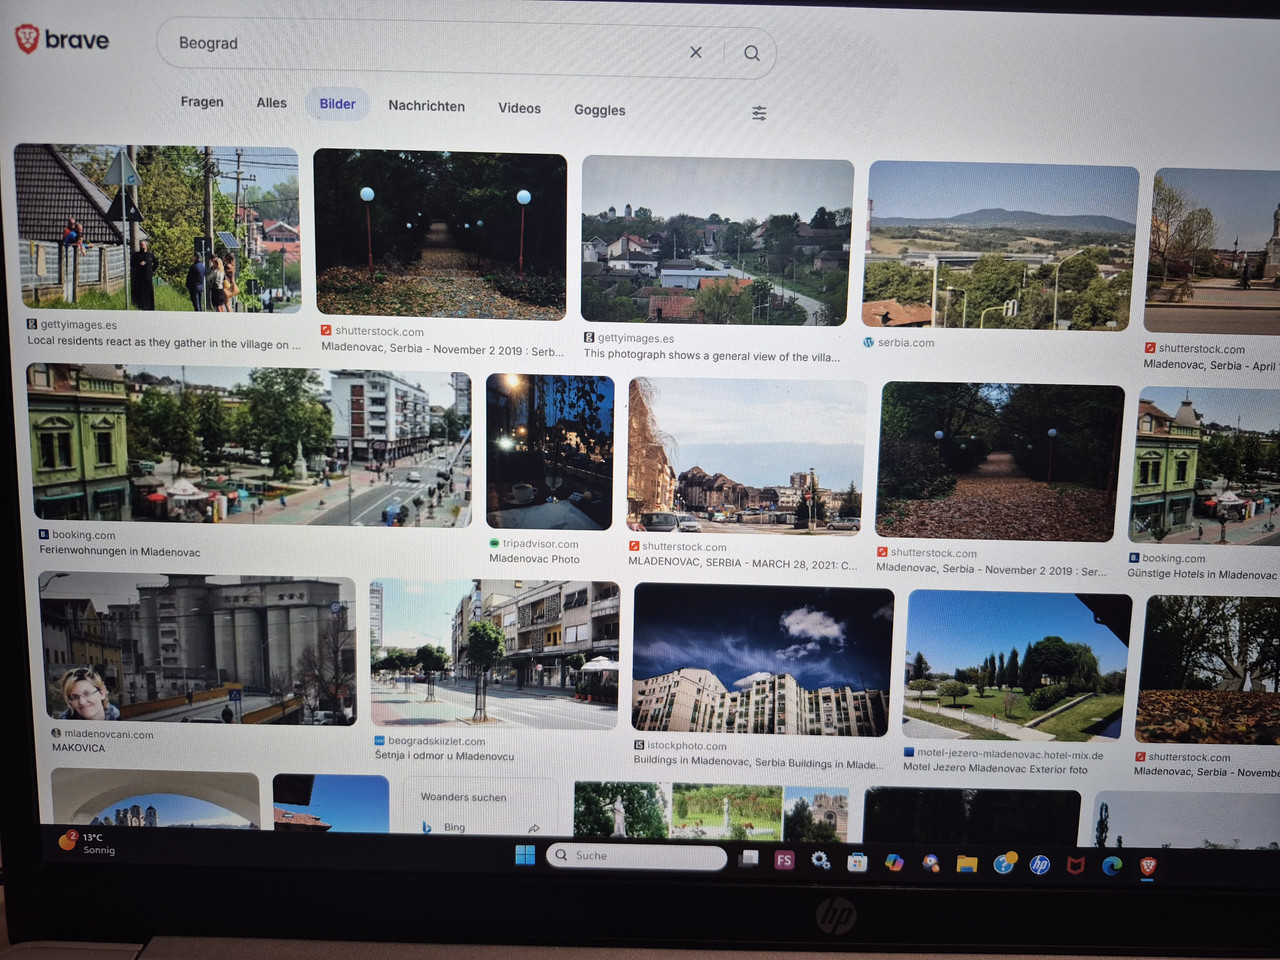Viewport: 1280px width, 960px height.
Task: Open the night cafe photo thumbnail
Action: 549,452
